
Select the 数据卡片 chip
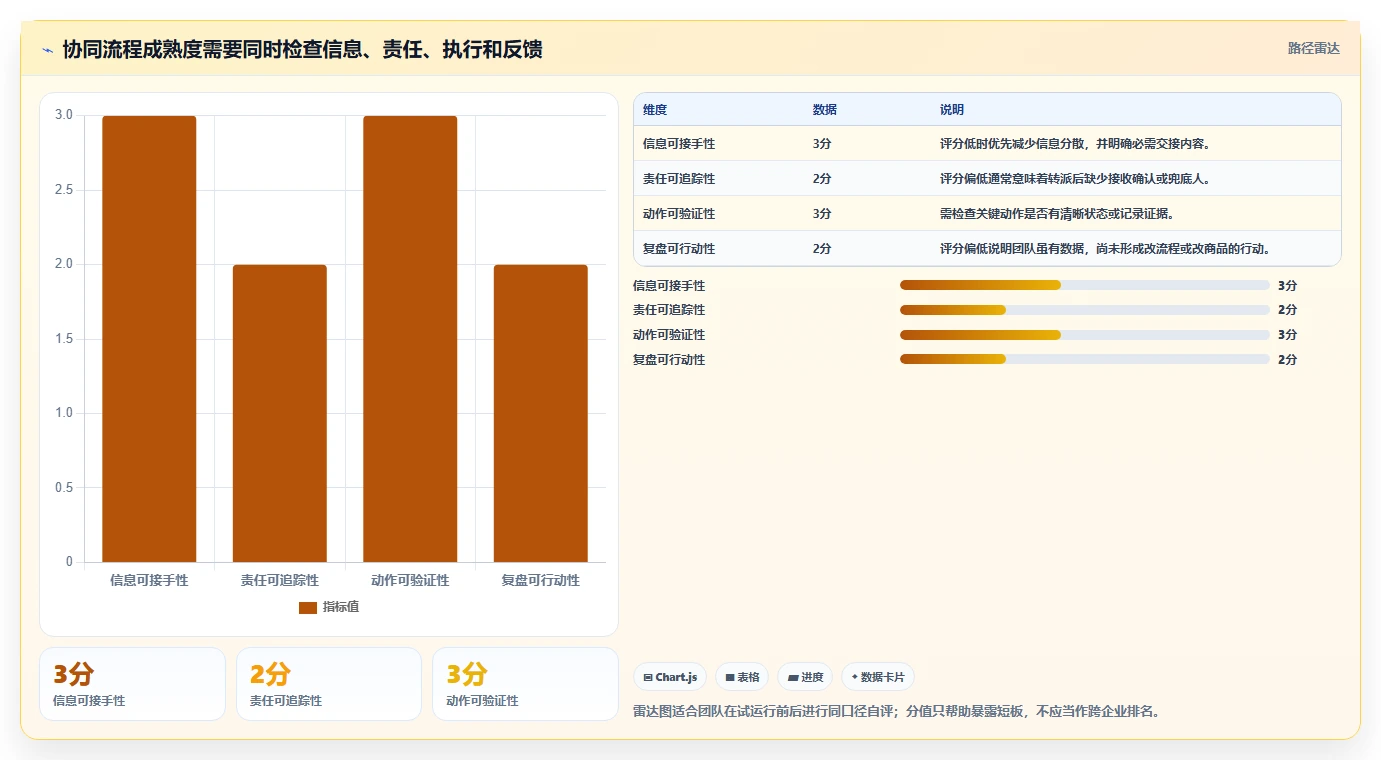coord(878,677)
